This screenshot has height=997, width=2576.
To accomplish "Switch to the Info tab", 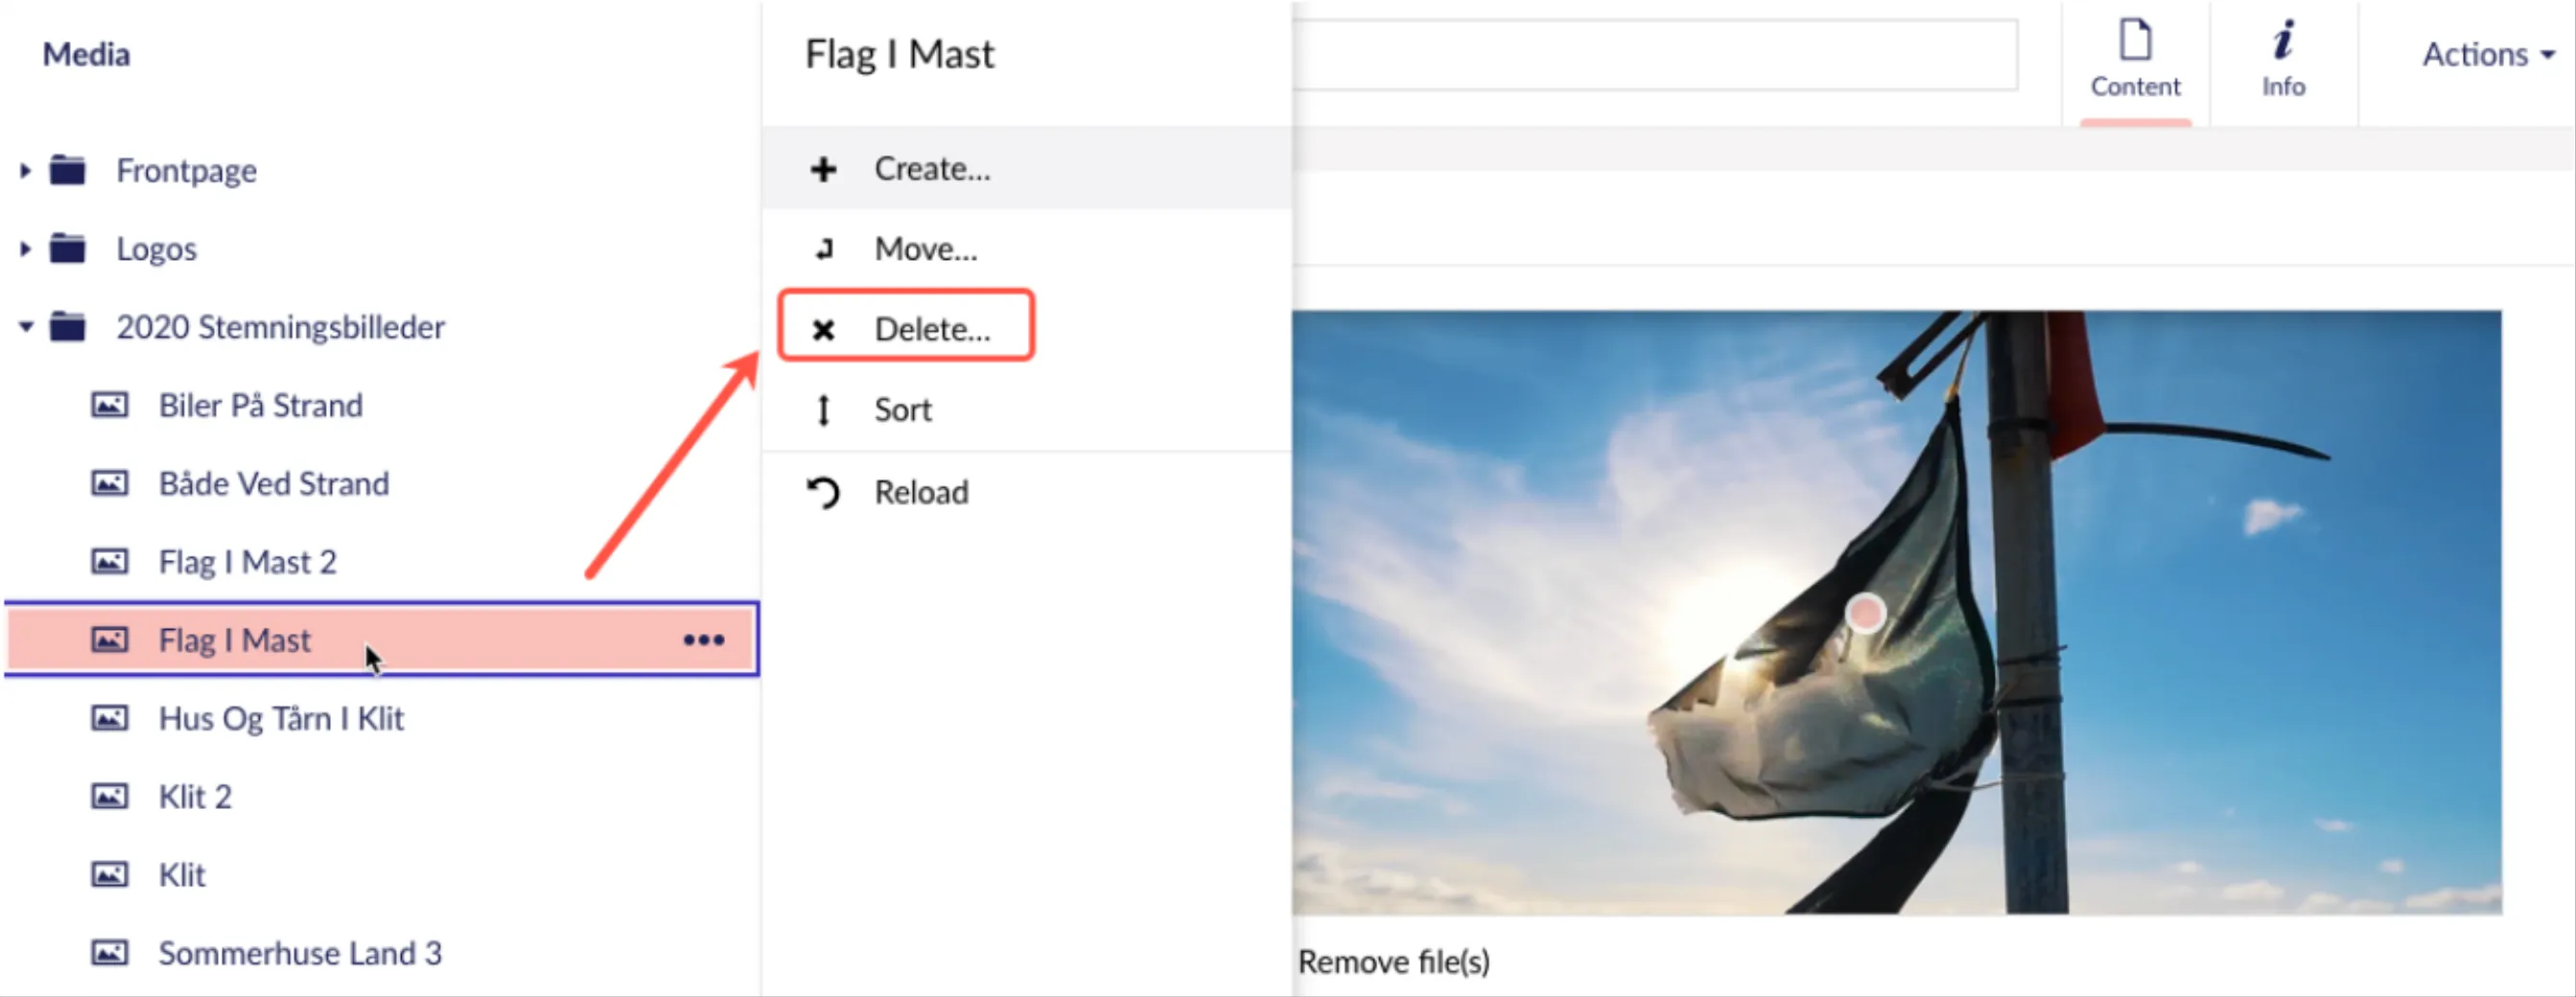I will pos(2283,60).
